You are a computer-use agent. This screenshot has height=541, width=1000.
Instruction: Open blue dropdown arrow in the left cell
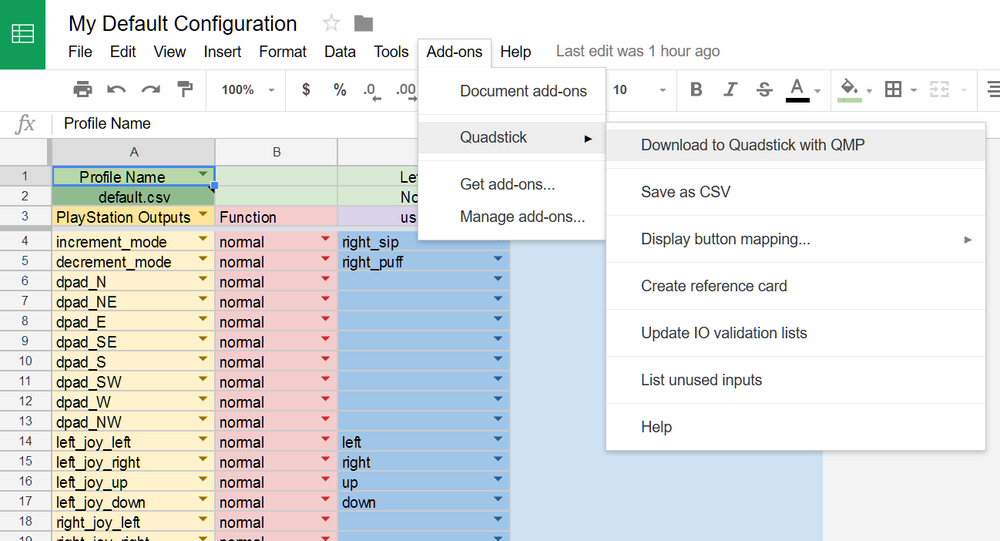498,439
